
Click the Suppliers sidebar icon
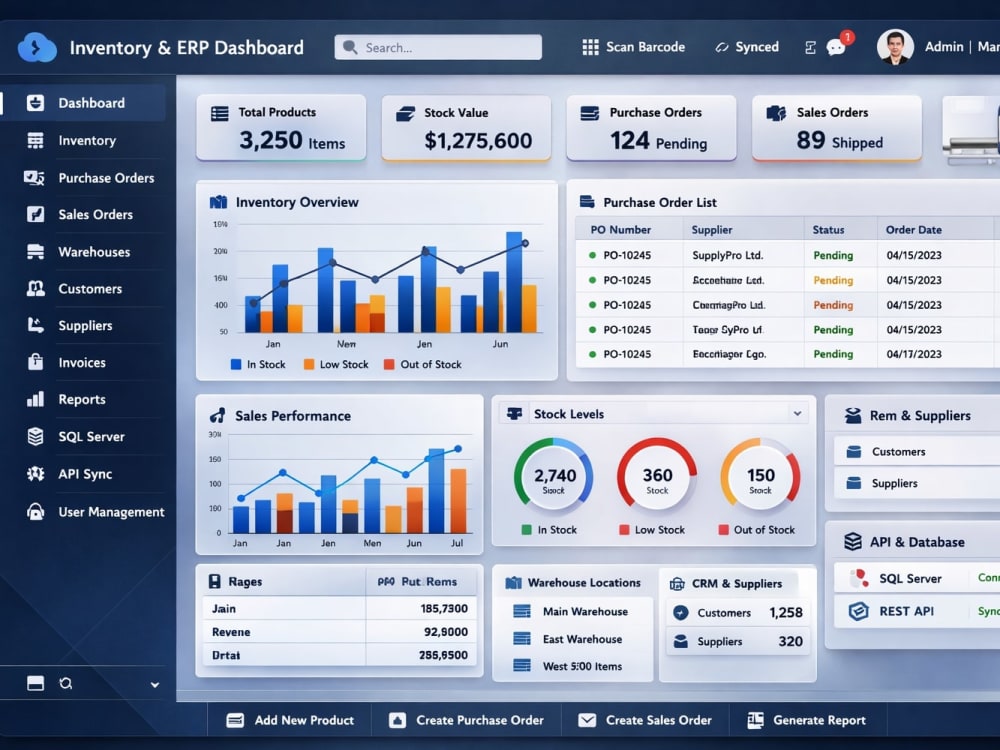coord(36,325)
